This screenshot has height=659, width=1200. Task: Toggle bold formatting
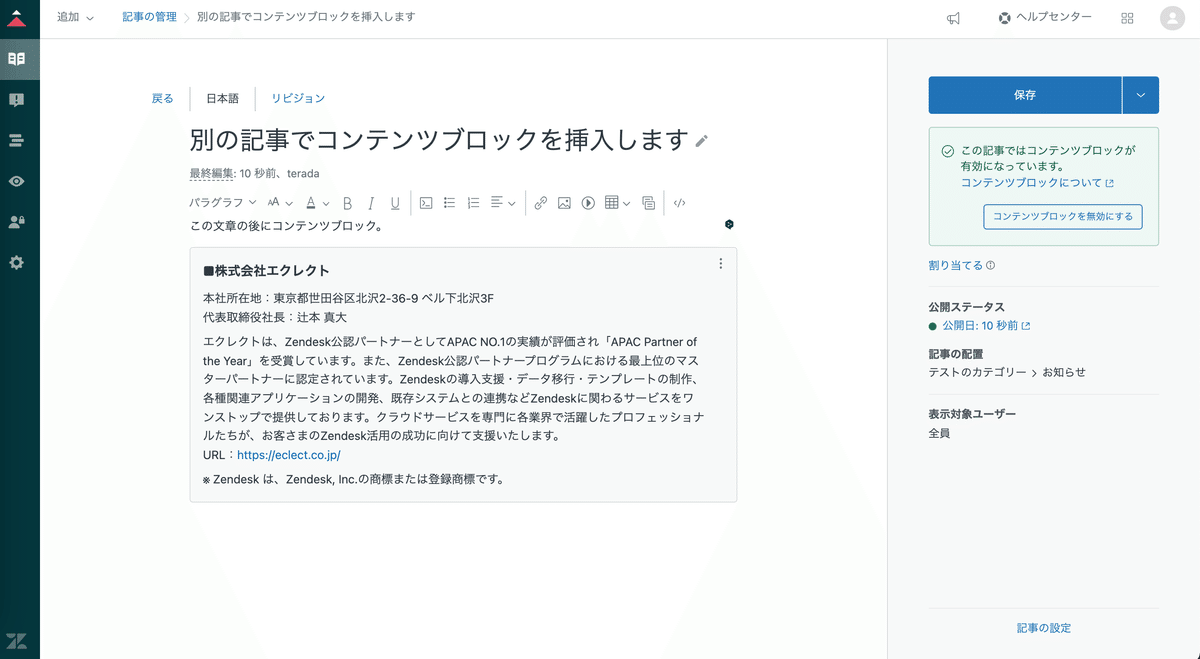[x=348, y=203]
